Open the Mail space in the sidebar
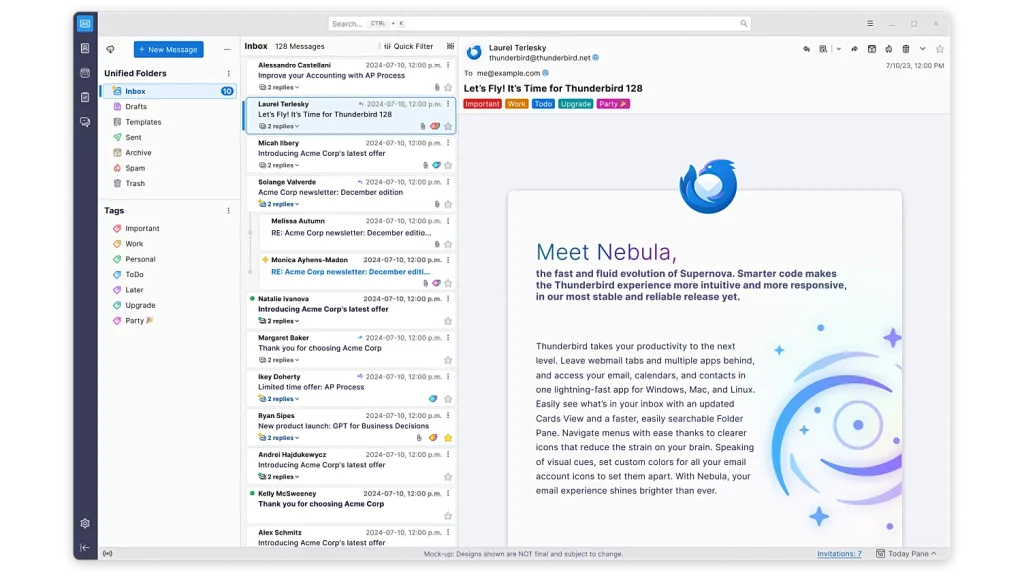This screenshot has height=576, width=1024. coord(85,24)
